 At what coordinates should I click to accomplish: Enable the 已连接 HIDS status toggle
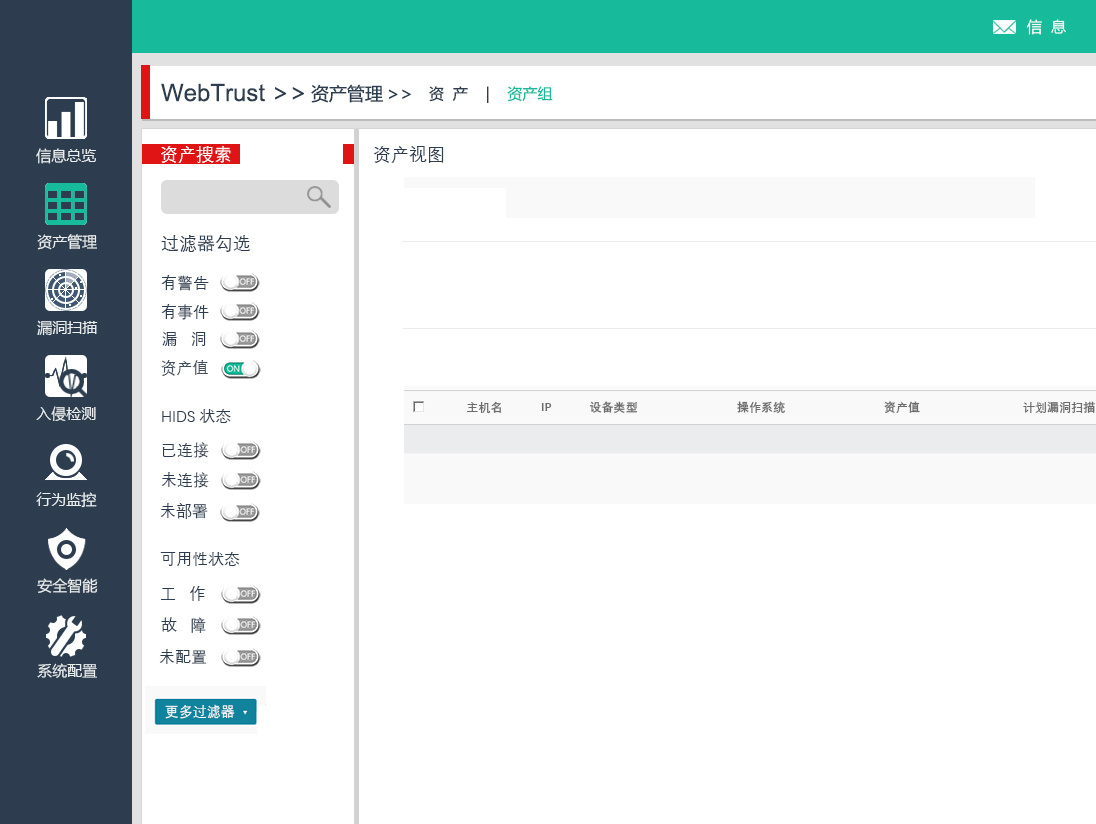(240, 449)
